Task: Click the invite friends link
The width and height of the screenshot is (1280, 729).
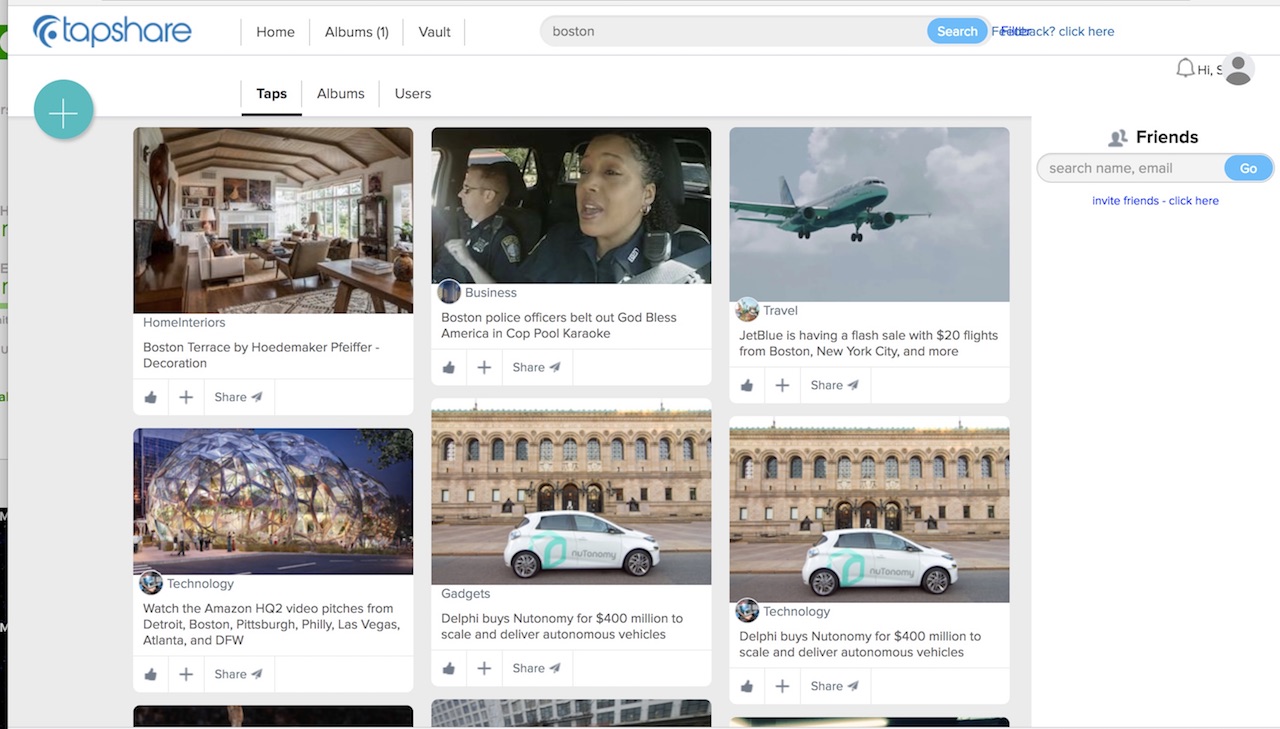Action: pyautogui.click(x=1155, y=200)
